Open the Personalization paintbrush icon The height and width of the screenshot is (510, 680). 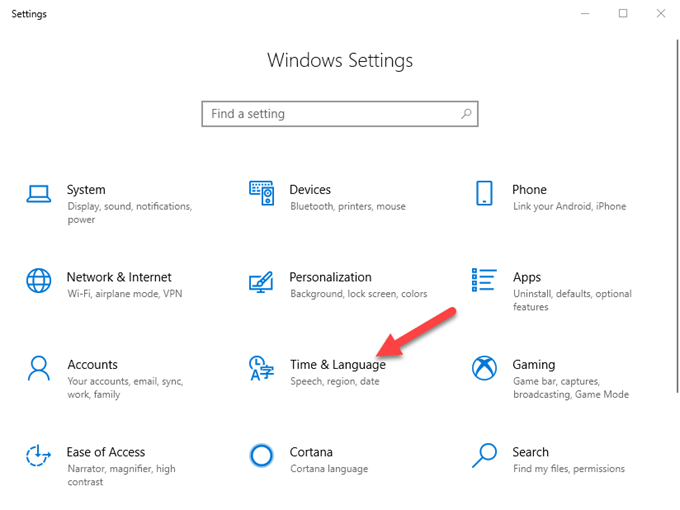pos(261,280)
